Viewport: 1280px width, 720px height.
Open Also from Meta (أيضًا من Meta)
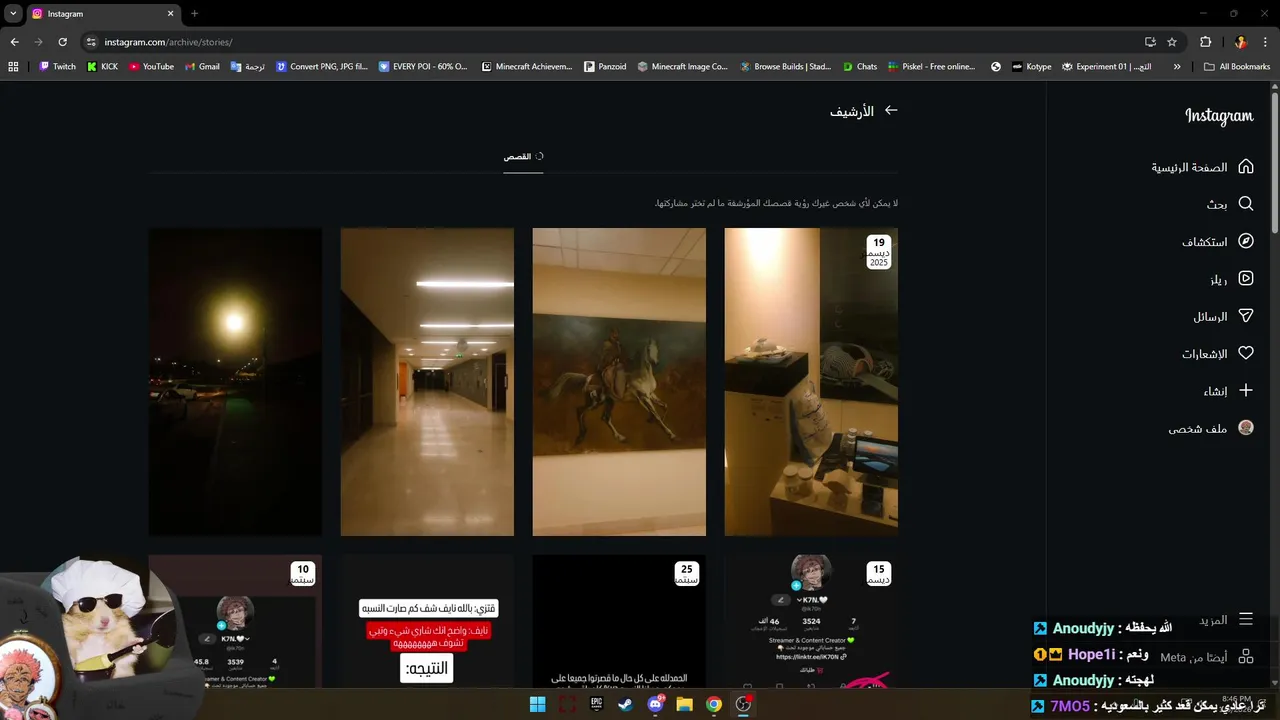pyautogui.click(x=1207, y=657)
